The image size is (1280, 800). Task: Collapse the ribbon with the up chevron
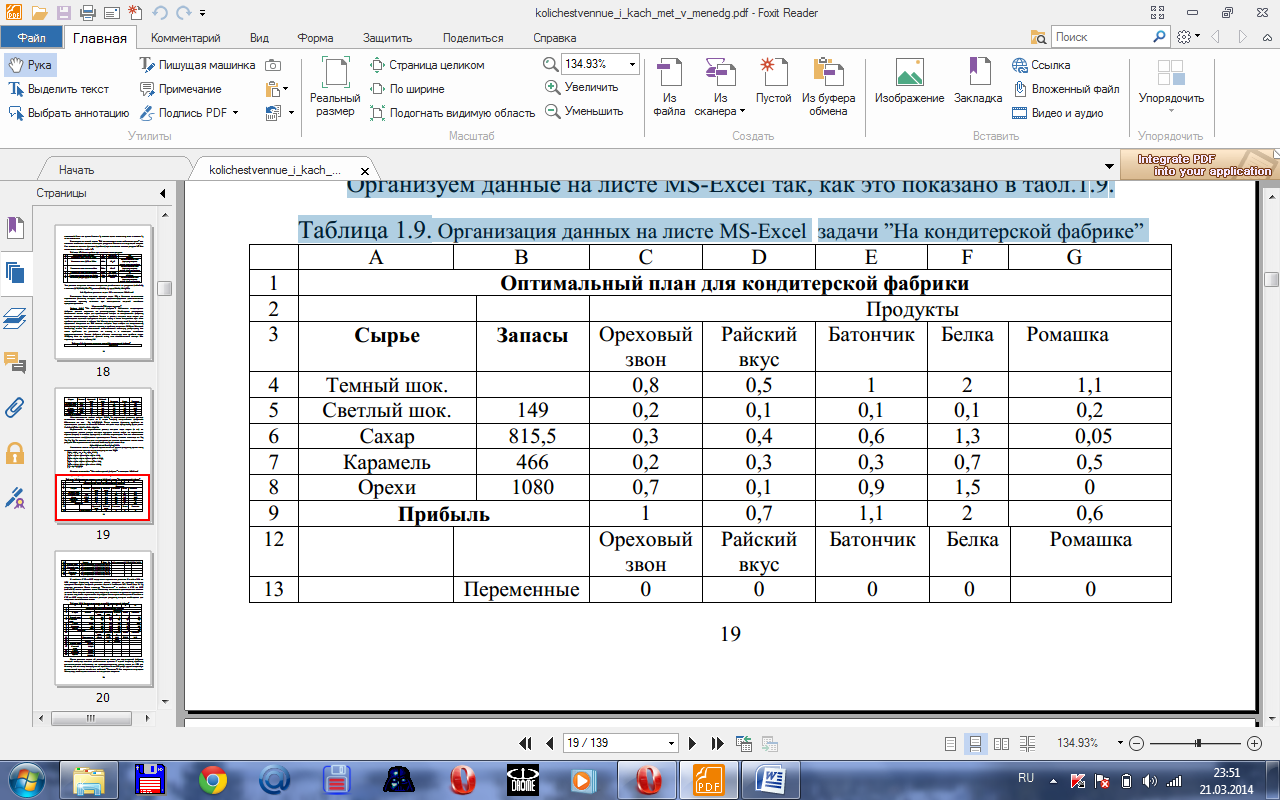[x=1266, y=37]
